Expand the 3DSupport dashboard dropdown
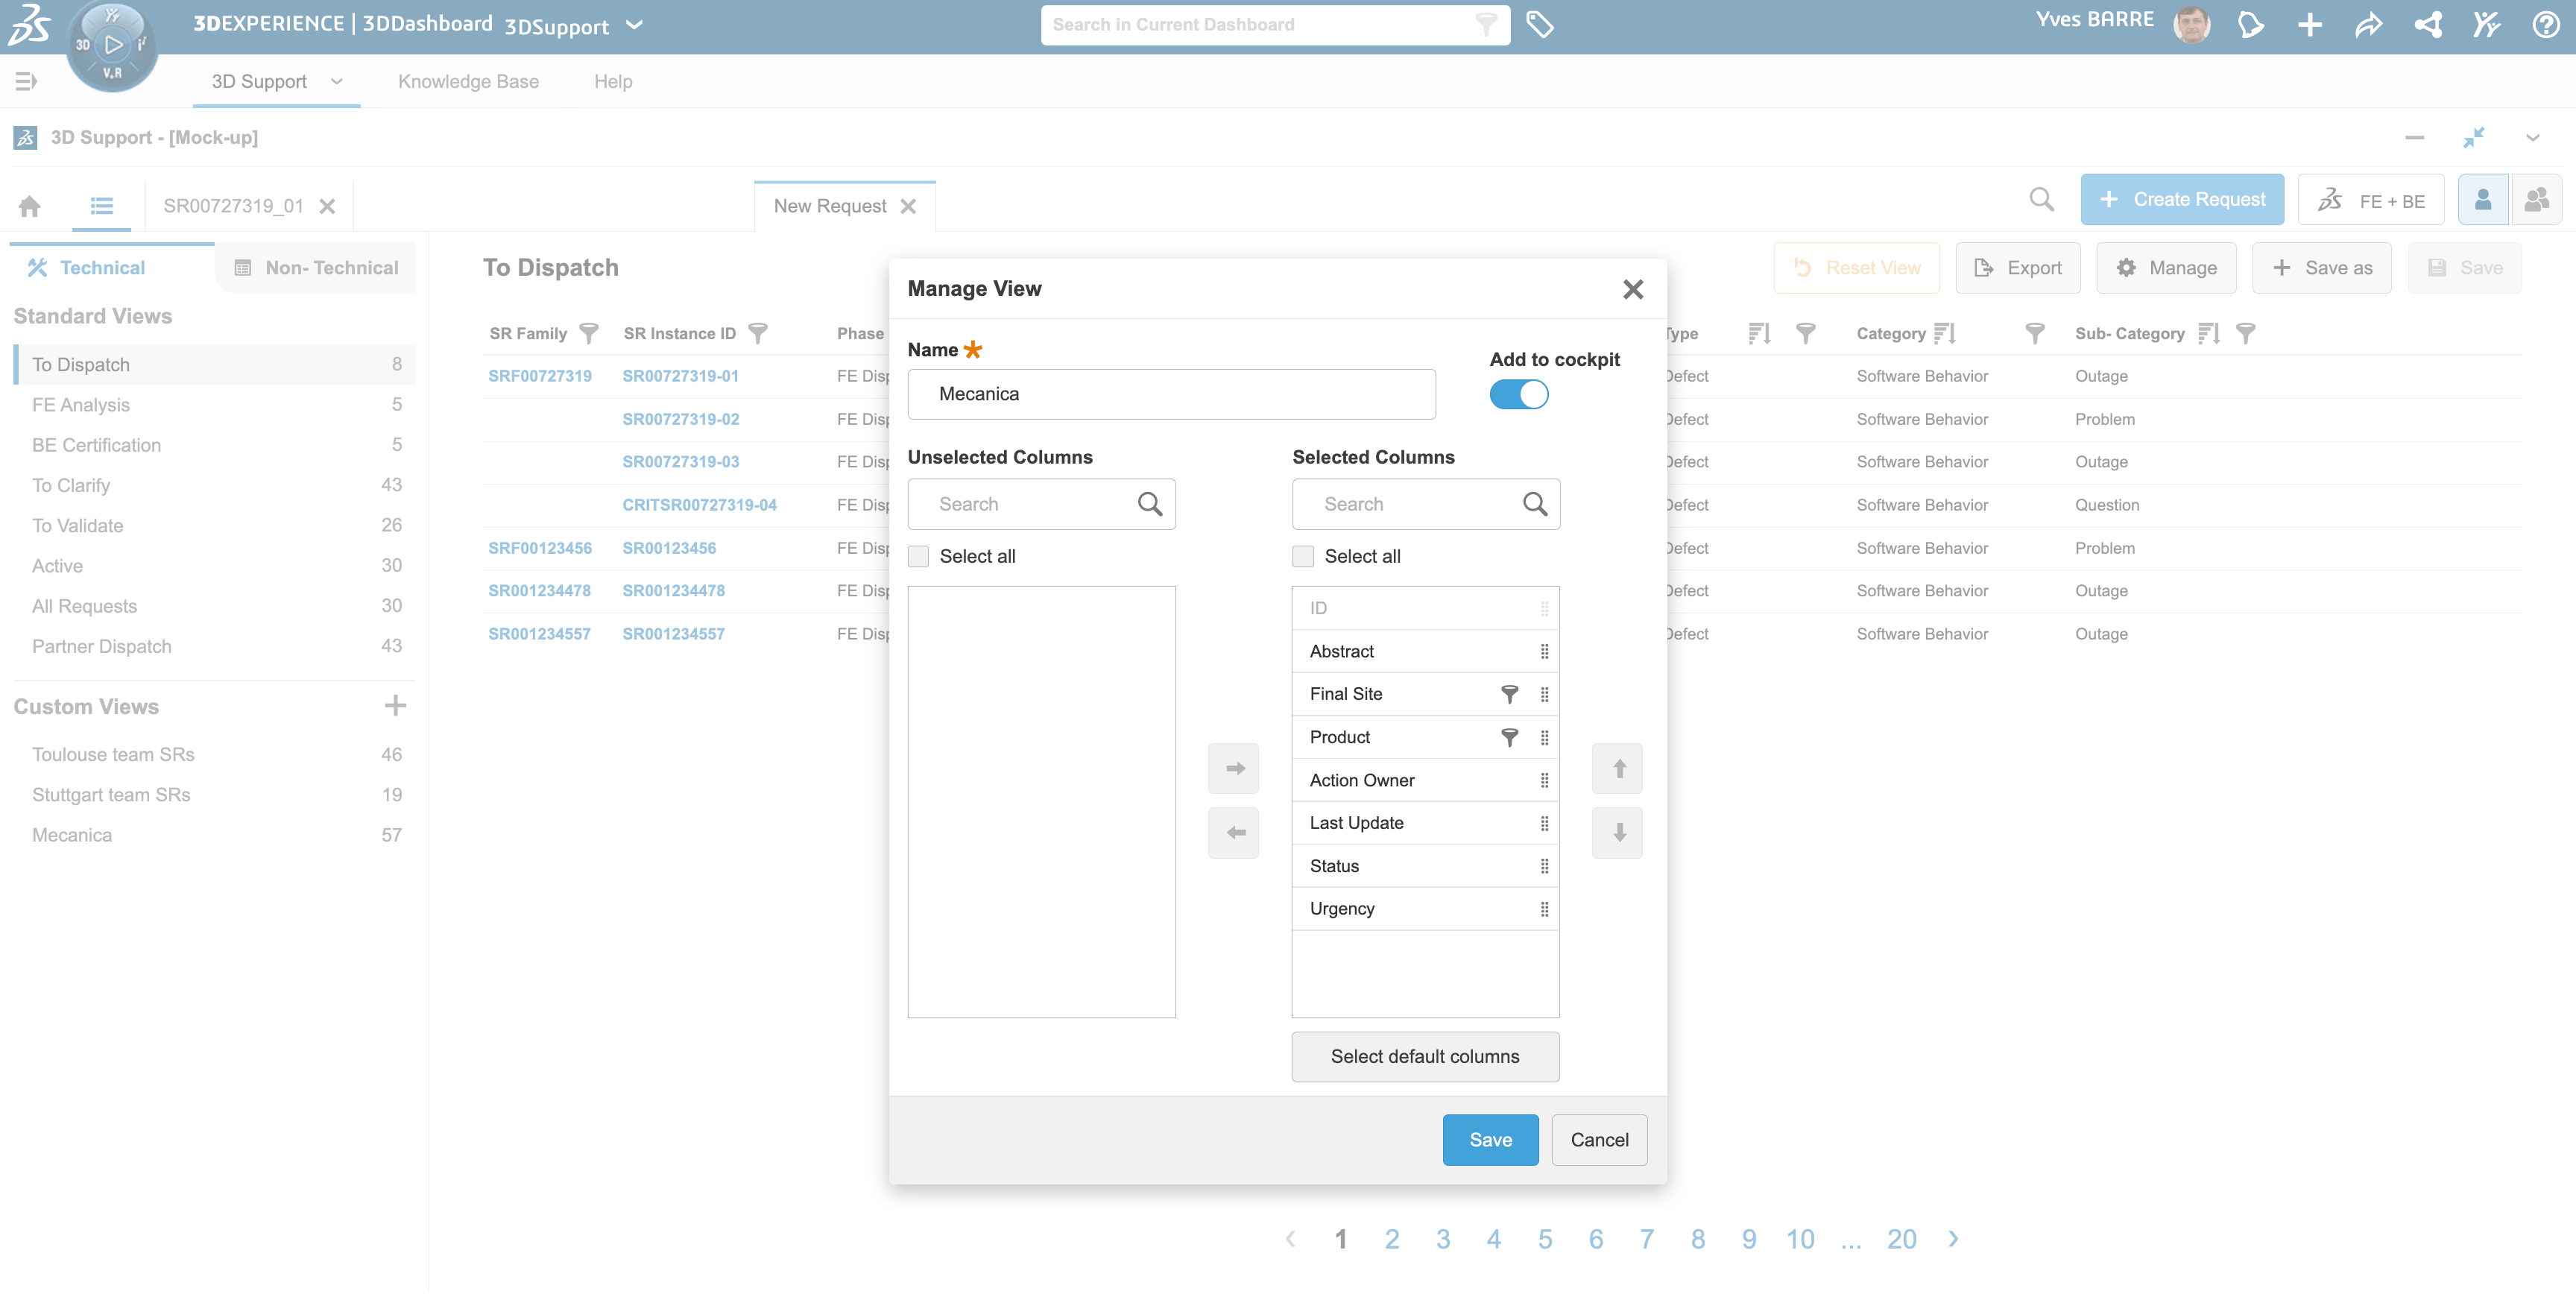The image size is (2576, 1297). [x=634, y=25]
